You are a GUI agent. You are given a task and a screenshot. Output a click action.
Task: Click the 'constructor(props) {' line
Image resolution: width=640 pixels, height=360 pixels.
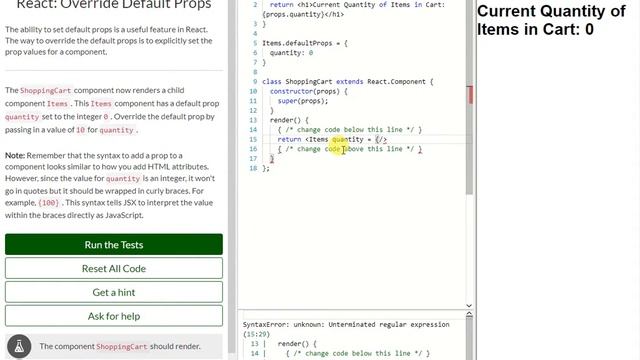309,91
